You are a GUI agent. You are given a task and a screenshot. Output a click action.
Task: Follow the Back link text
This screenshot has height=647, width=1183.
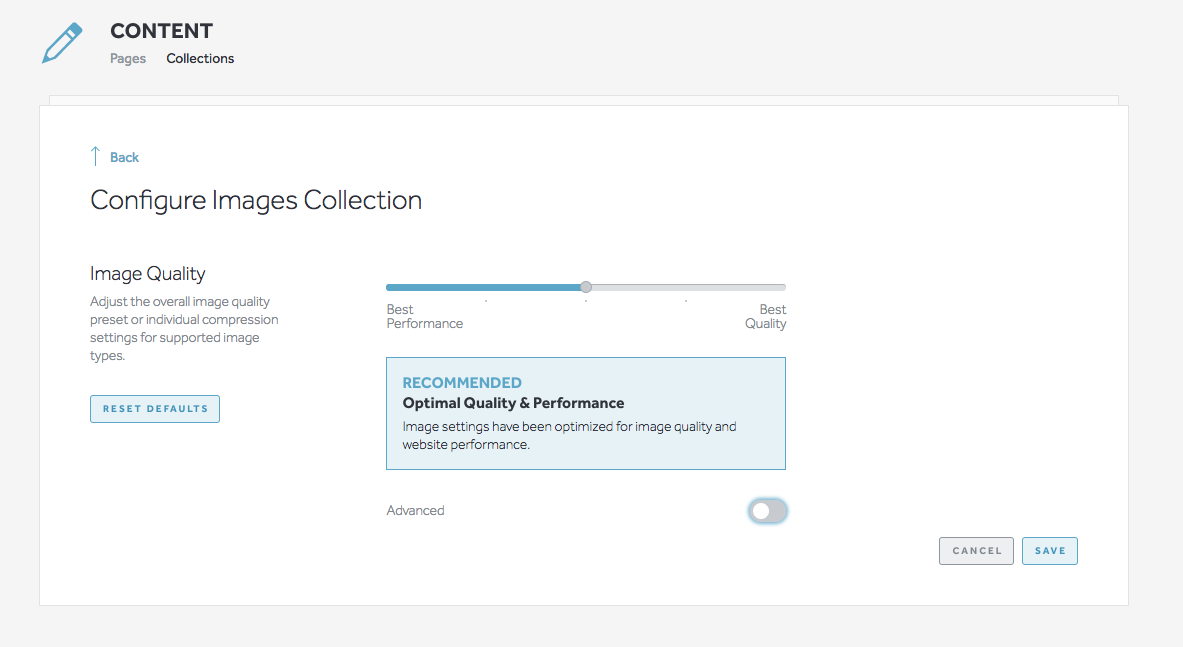124,157
